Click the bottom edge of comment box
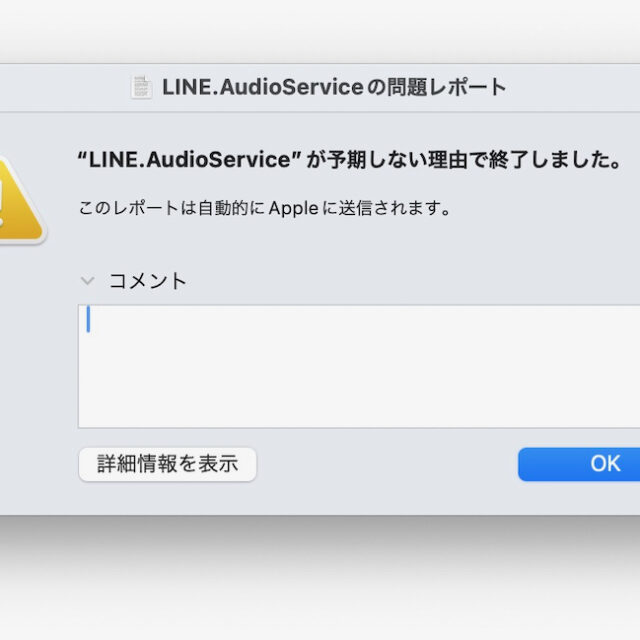Screen dimensions: 640x640 point(359,427)
